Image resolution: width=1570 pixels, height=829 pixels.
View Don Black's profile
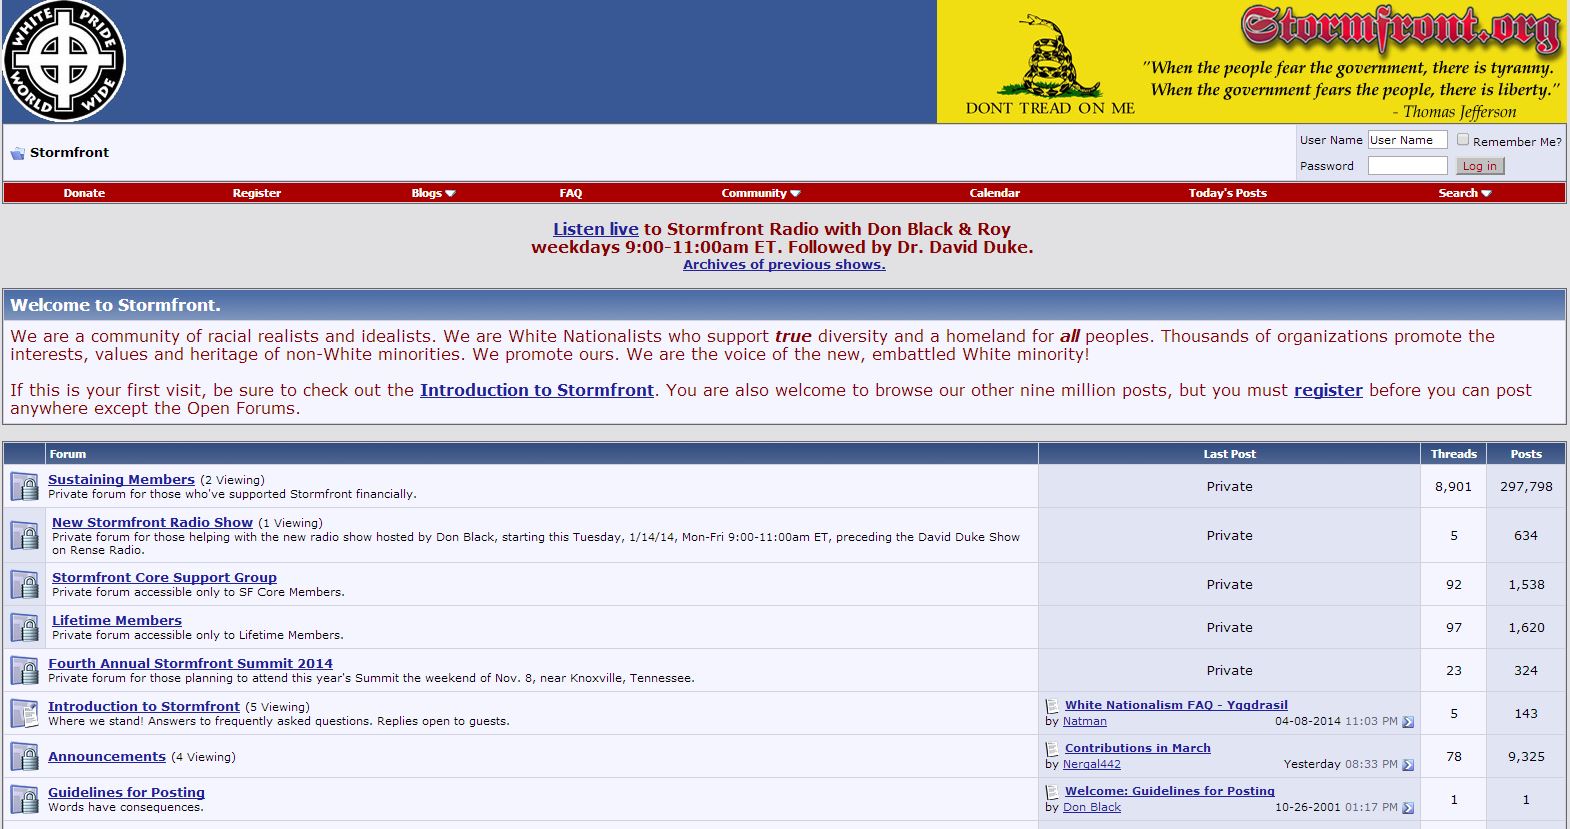[x=1092, y=807]
